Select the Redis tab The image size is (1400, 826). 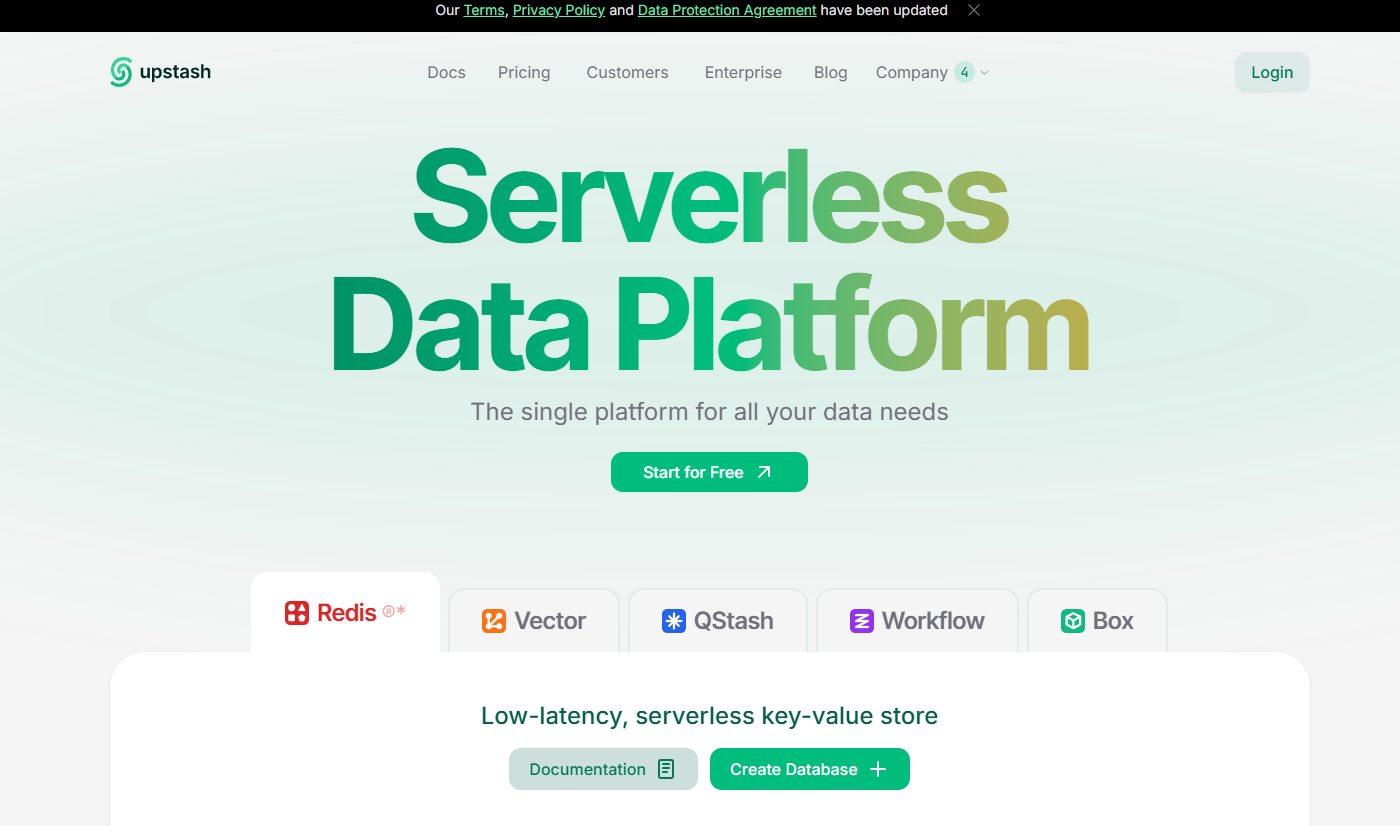345,612
